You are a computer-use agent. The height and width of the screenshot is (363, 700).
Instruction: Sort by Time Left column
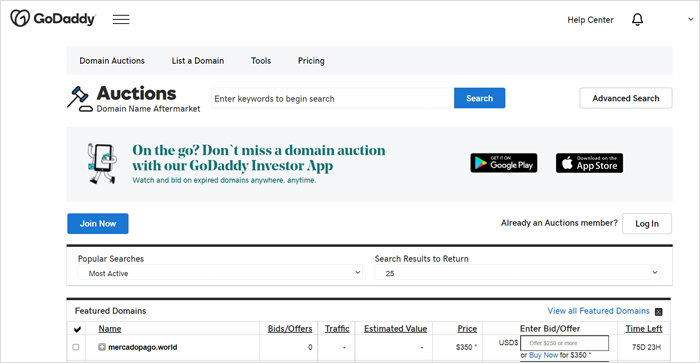[x=644, y=329]
